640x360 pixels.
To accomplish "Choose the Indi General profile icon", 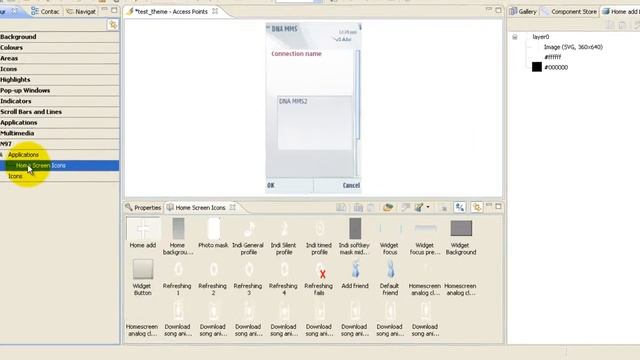I will (249, 229).
